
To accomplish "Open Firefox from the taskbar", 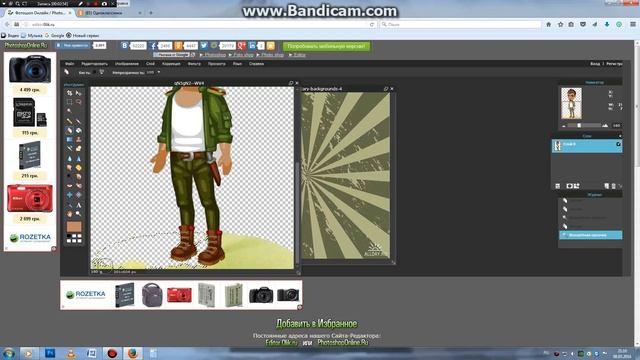I will (133, 353).
